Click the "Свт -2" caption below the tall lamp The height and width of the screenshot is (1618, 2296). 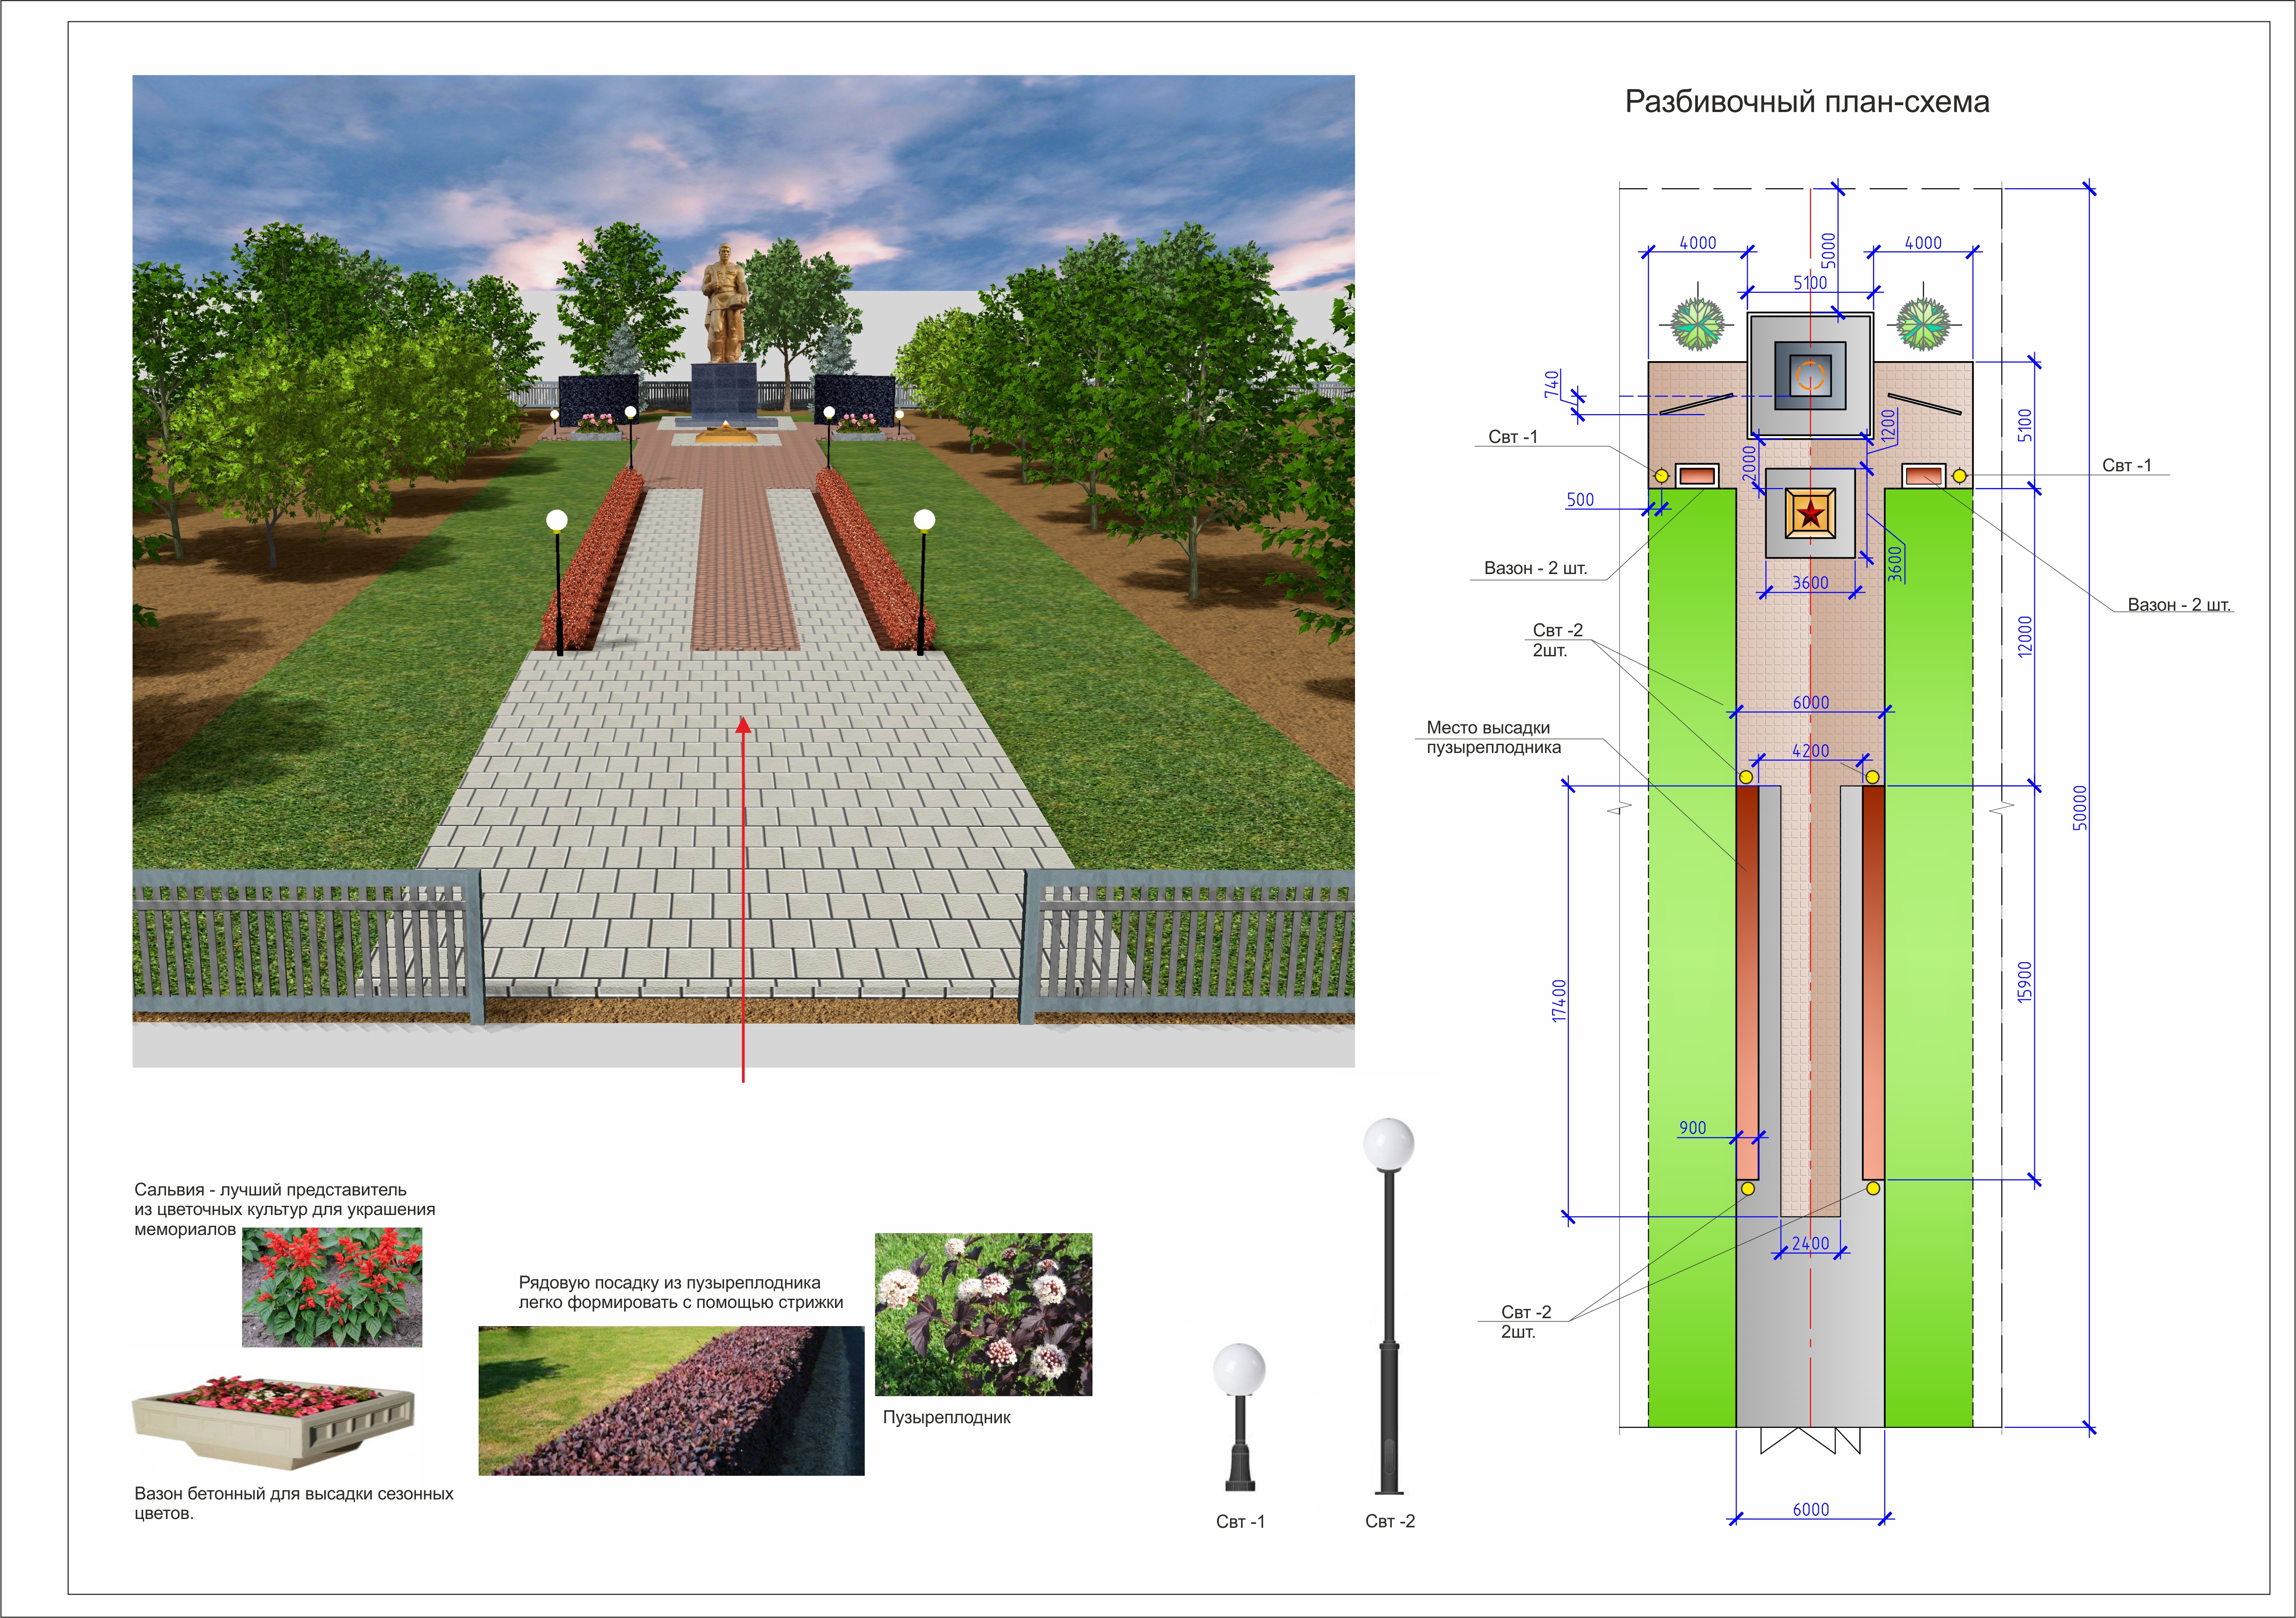[1390, 1522]
